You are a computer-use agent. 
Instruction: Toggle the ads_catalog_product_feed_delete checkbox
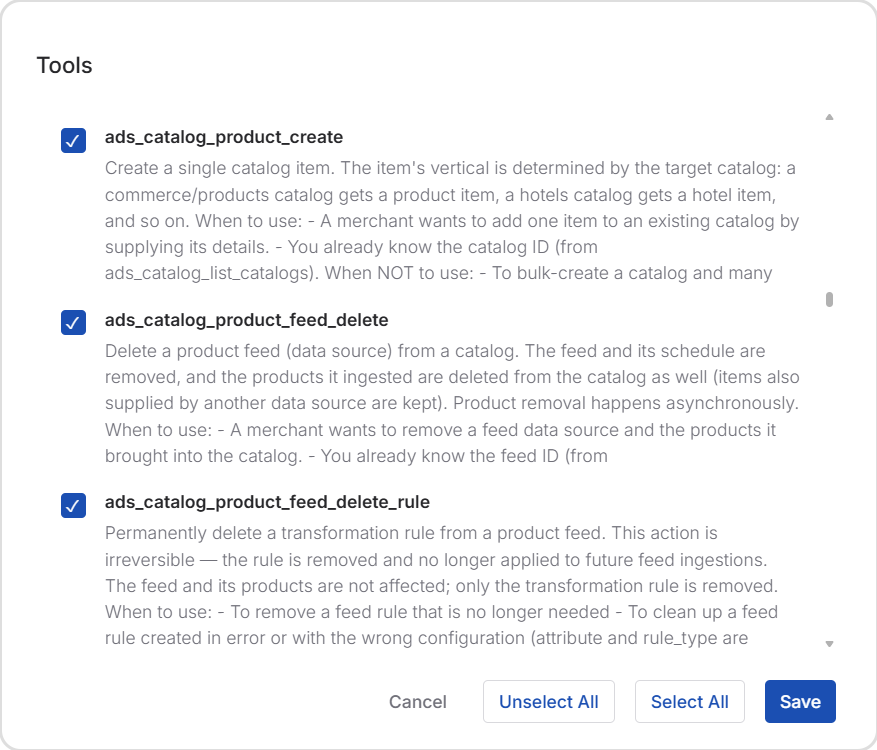tap(73, 323)
